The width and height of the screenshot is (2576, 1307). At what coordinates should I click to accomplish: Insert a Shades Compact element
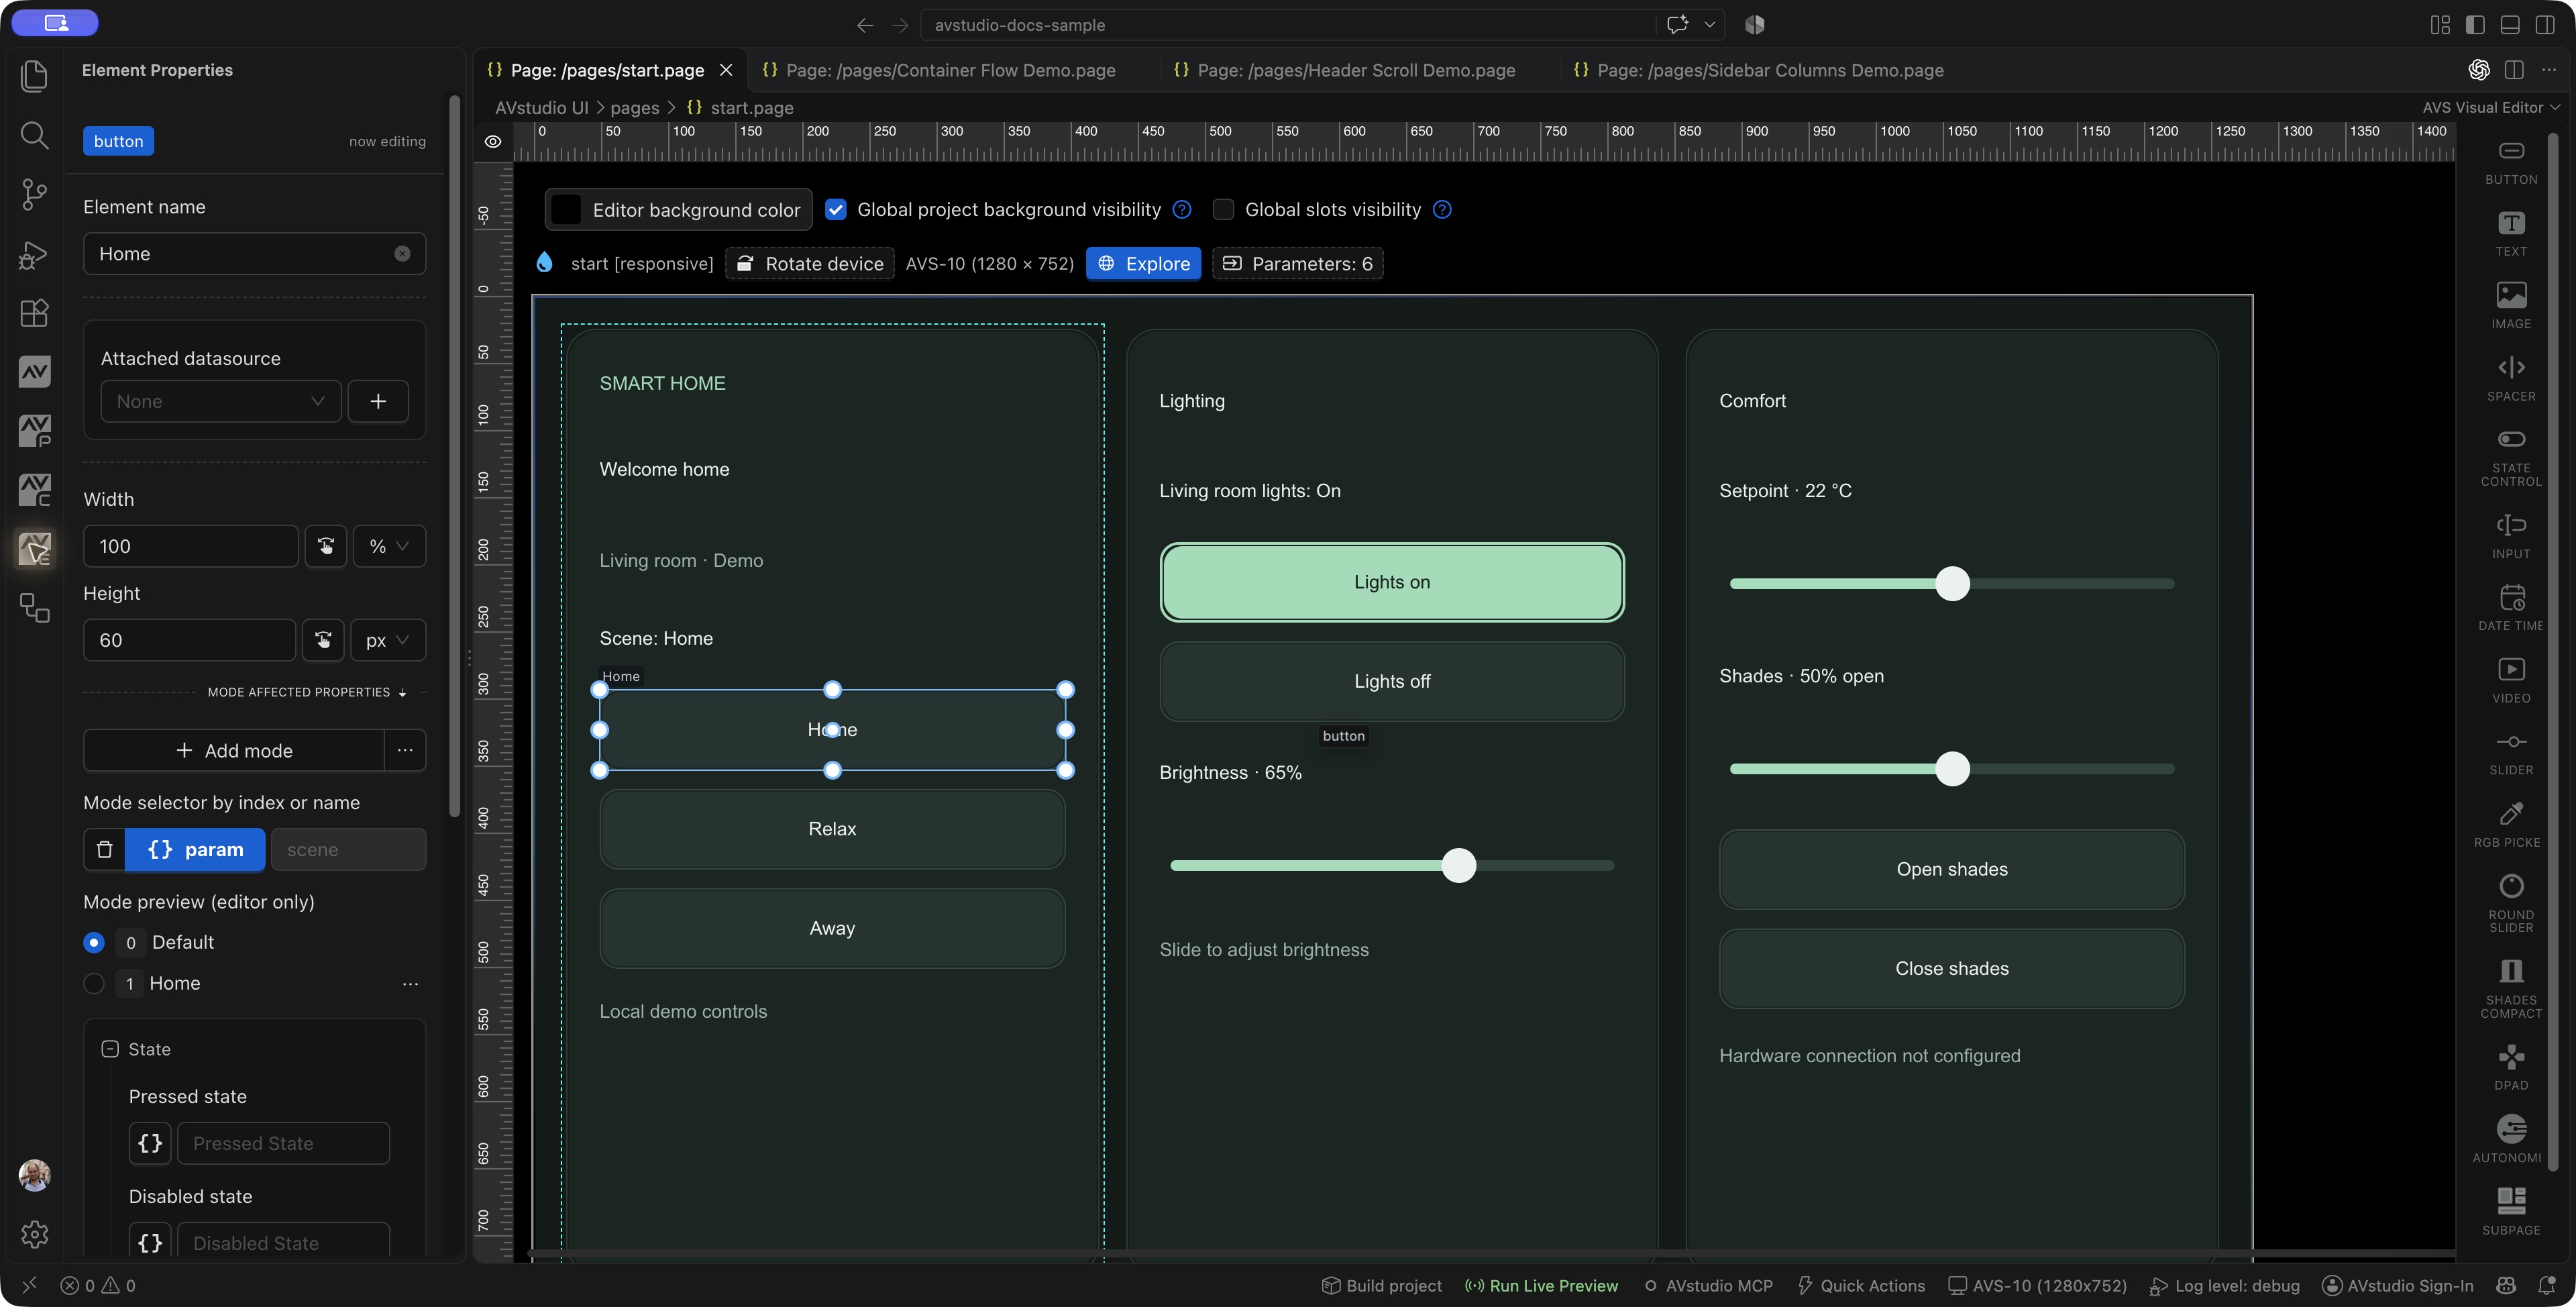tap(2510, 989)
